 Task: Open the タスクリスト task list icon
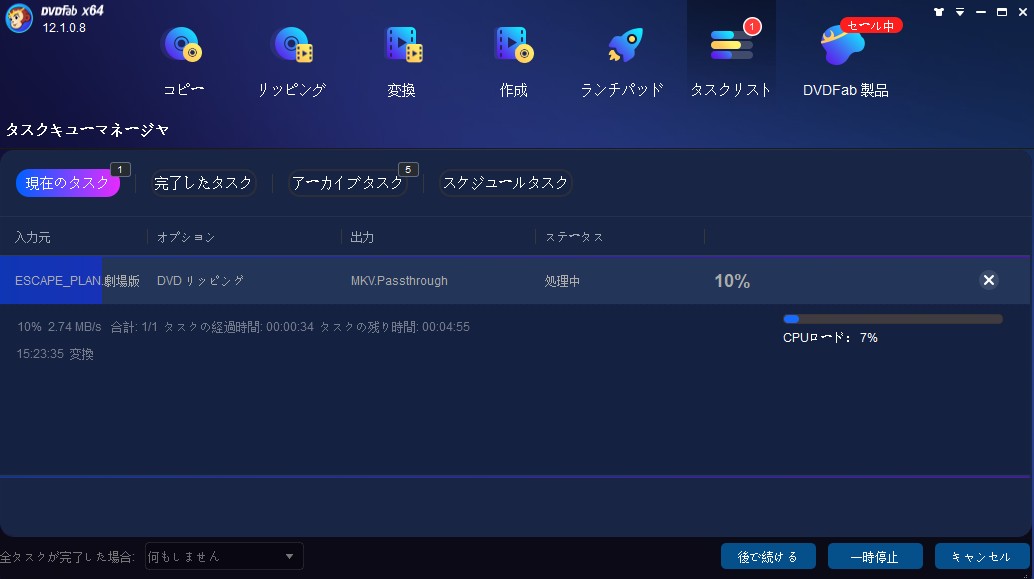[731, 61]
